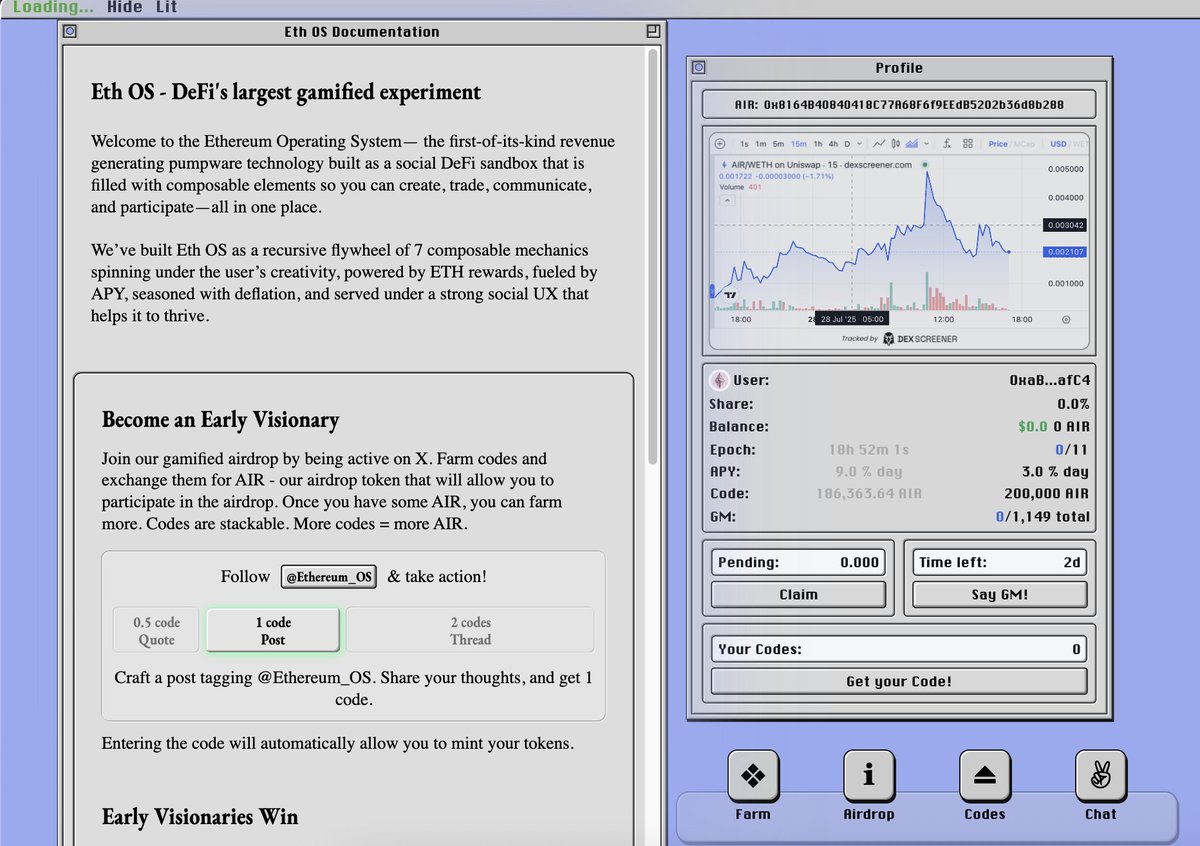The image size is (1200, 846).
Task: Follow the @Ethereum_OS button
Action: pos(329,577)
